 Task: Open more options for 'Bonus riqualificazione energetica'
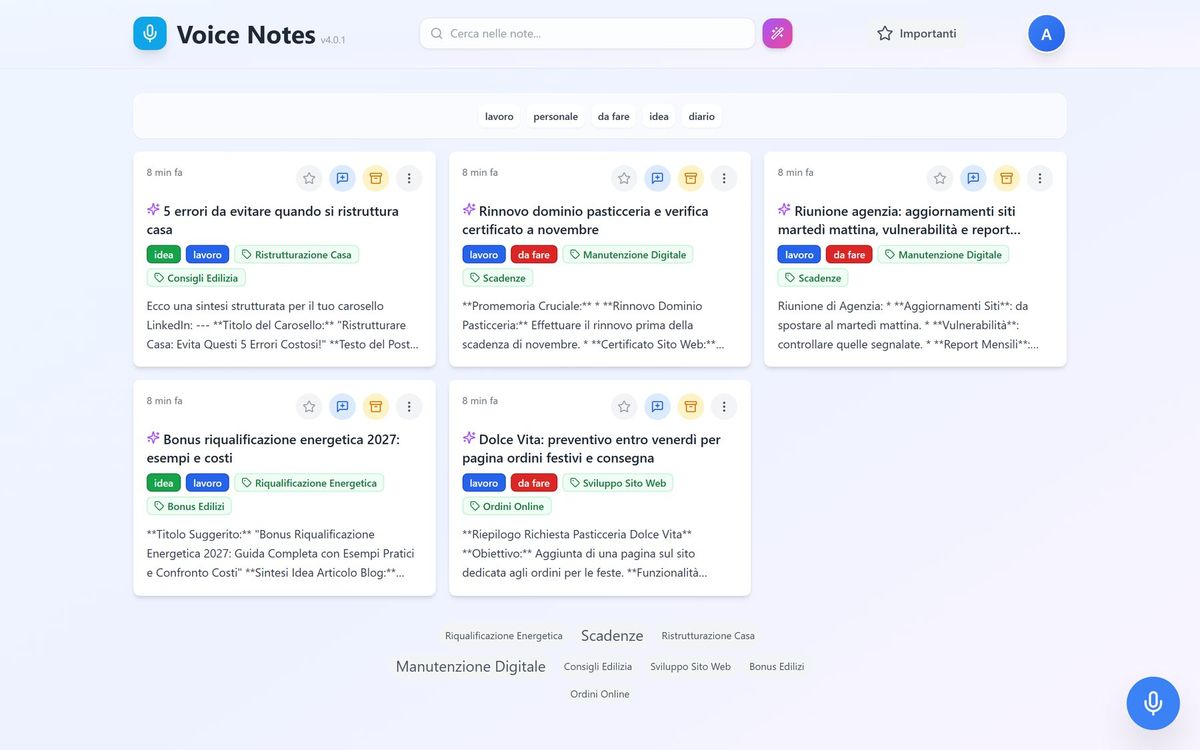(408, 407)
